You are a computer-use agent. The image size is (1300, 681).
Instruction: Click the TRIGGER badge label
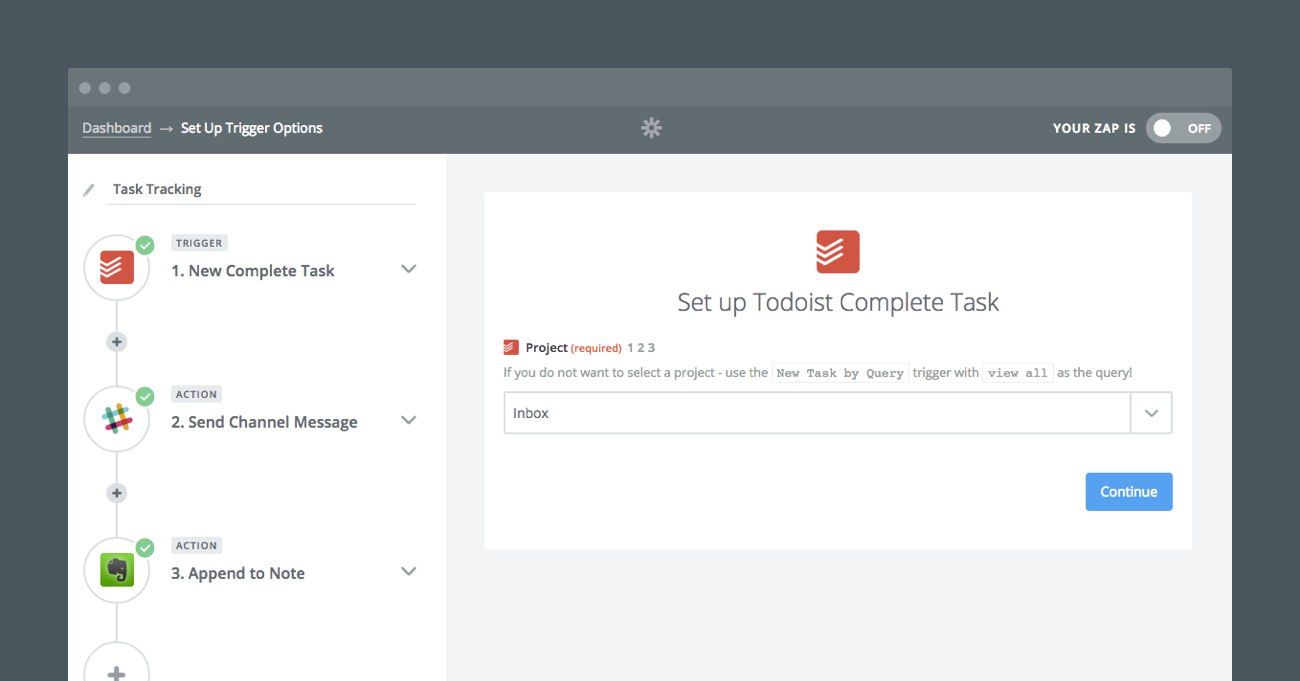(199, 243)
